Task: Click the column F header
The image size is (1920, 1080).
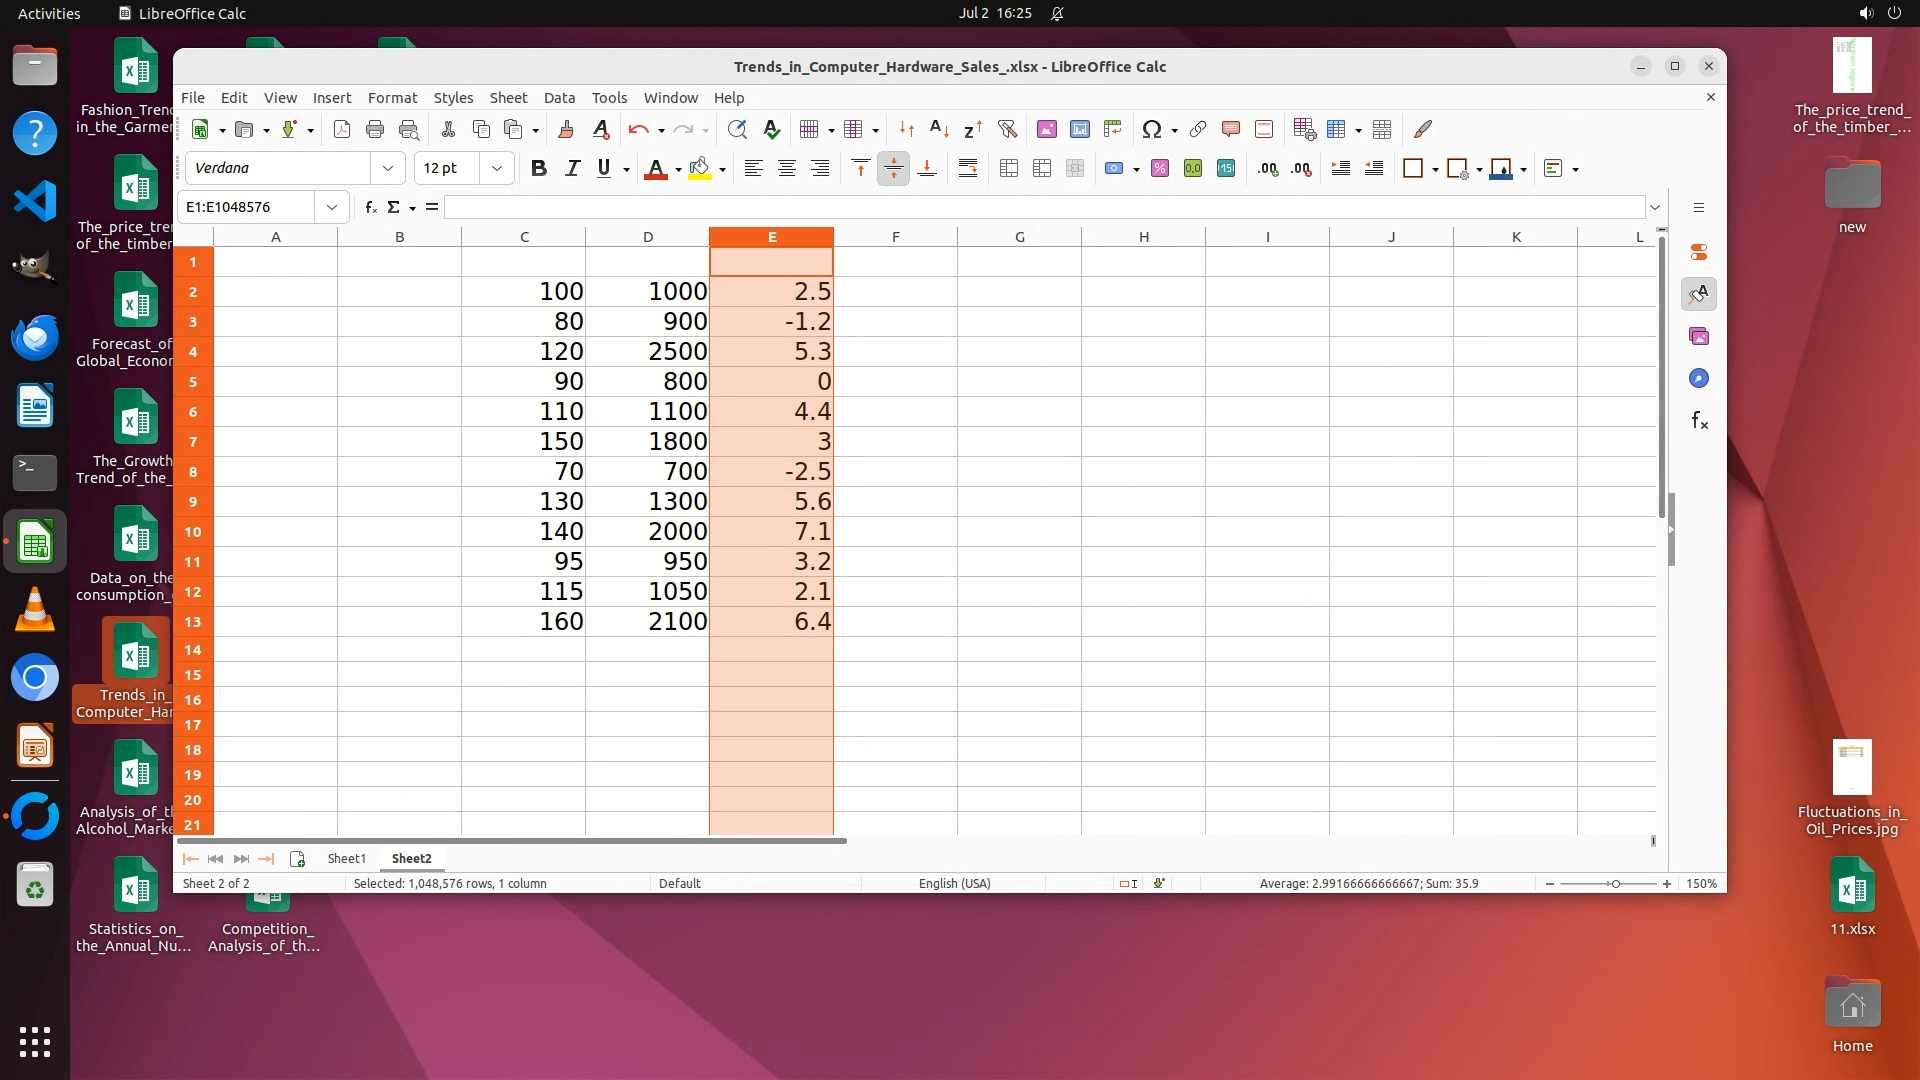Action: pyautogui.click(x=895, y=237)
